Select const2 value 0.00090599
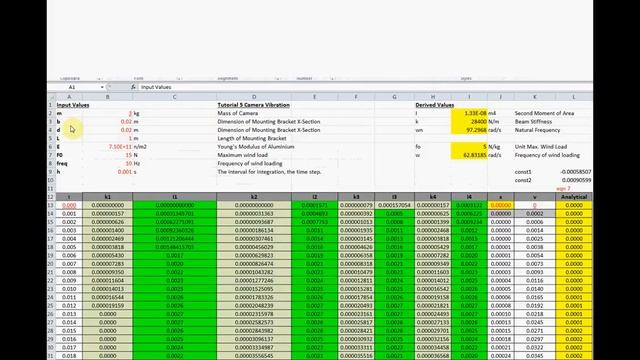Viewport: 640px width, 360px height. 574,180
